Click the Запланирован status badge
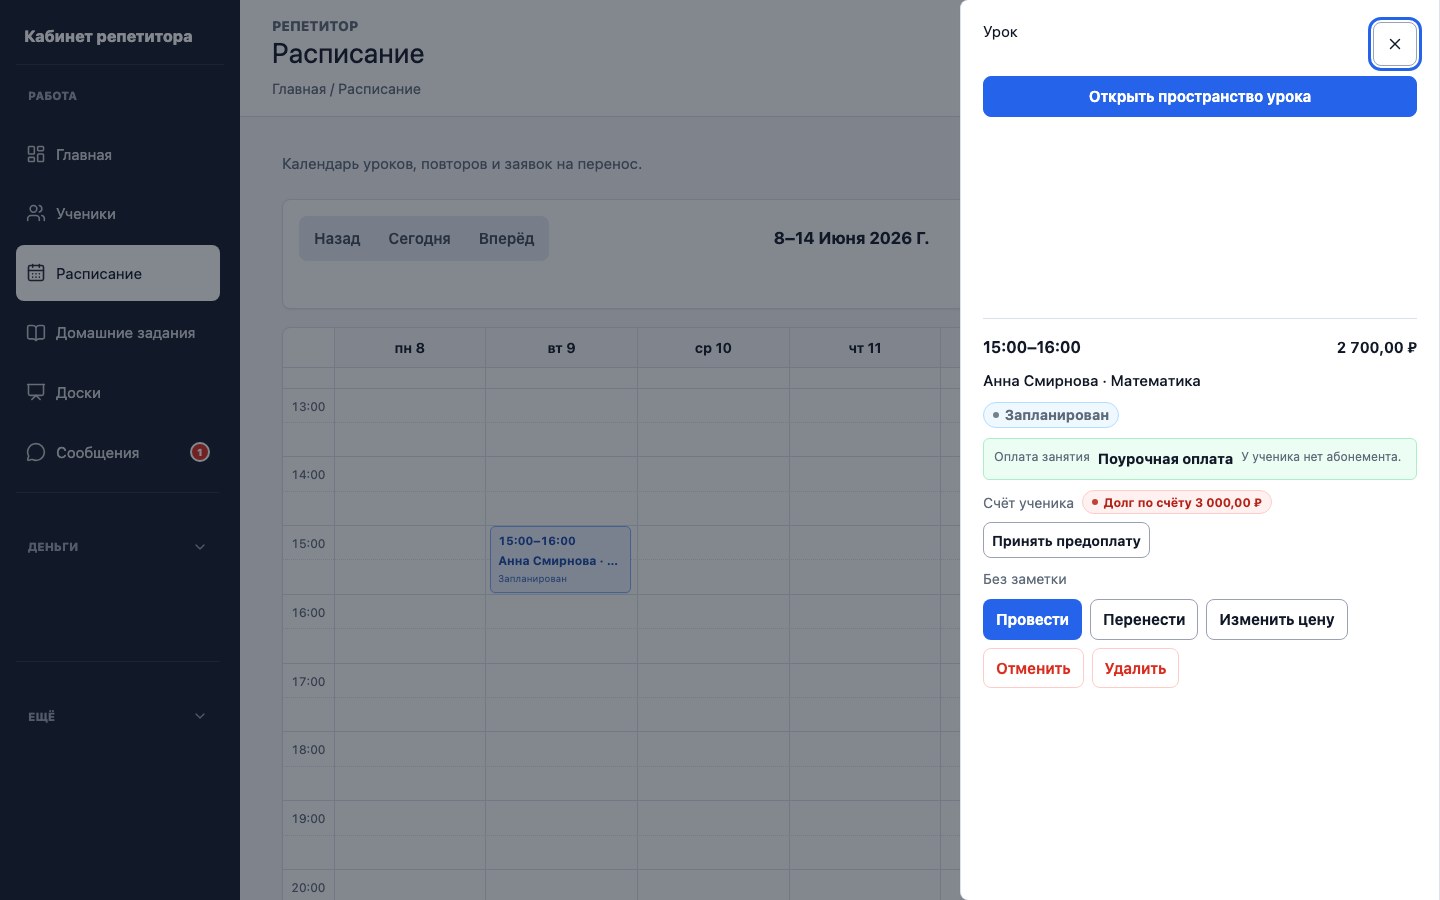Viewport: 1440px width, 900px height. point(1051,415)
